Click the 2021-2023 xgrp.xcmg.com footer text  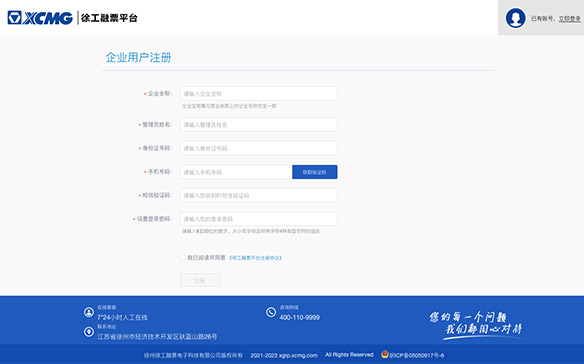(x=284, y=355)
